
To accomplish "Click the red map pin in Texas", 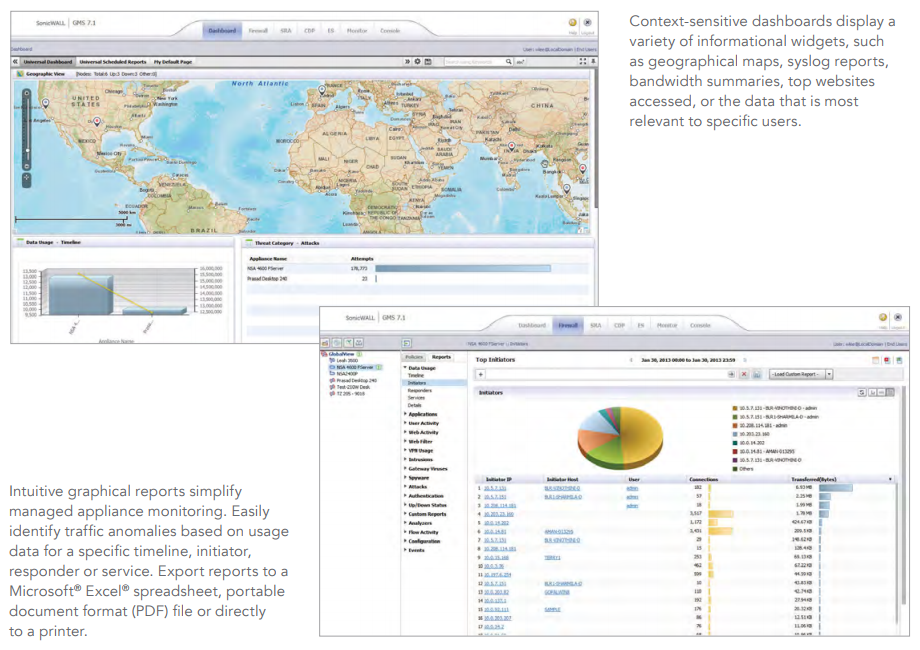I will (x=97, y=122).
